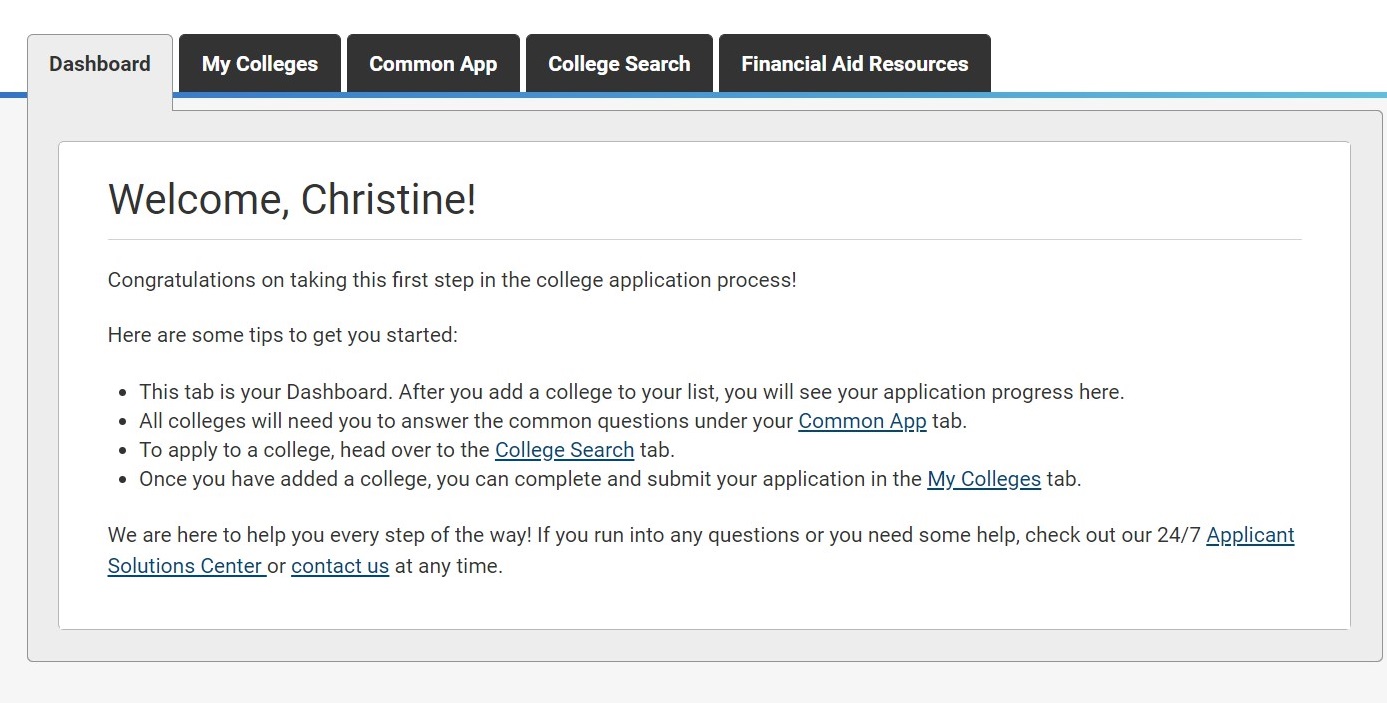
Task: Open the My Colleges link in tips
Action: pos(984,479)
